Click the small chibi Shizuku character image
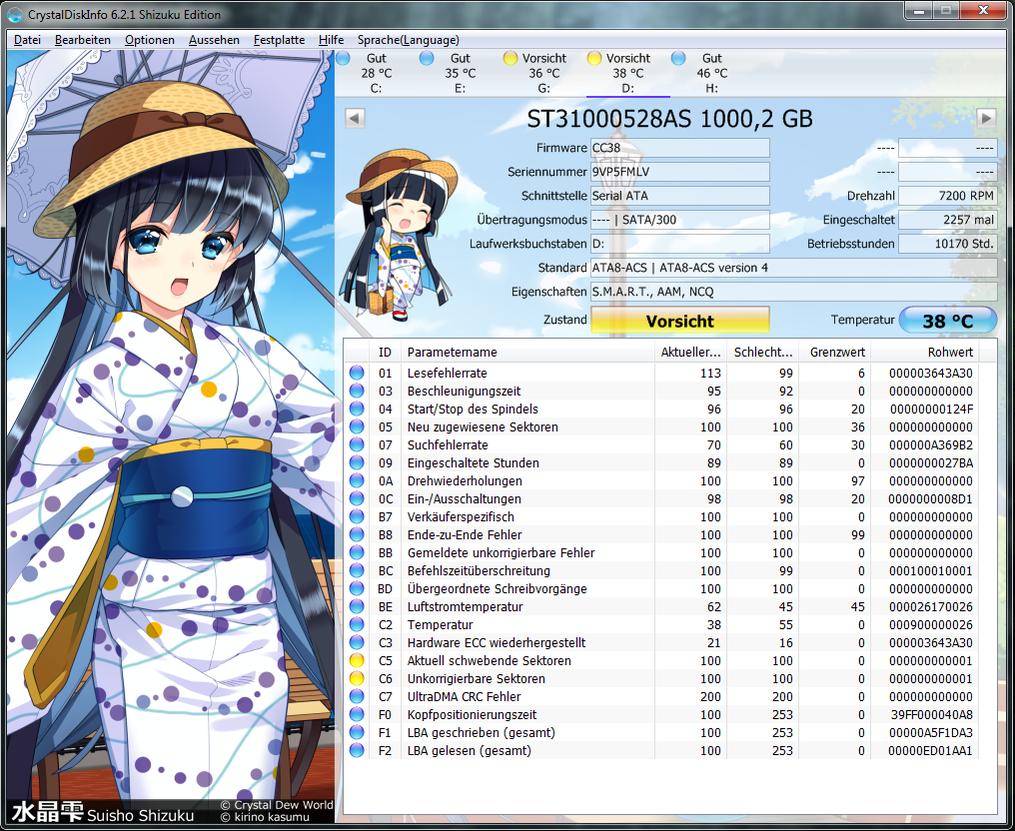This screenshot has height=831, width=1015. coord(399,234)
